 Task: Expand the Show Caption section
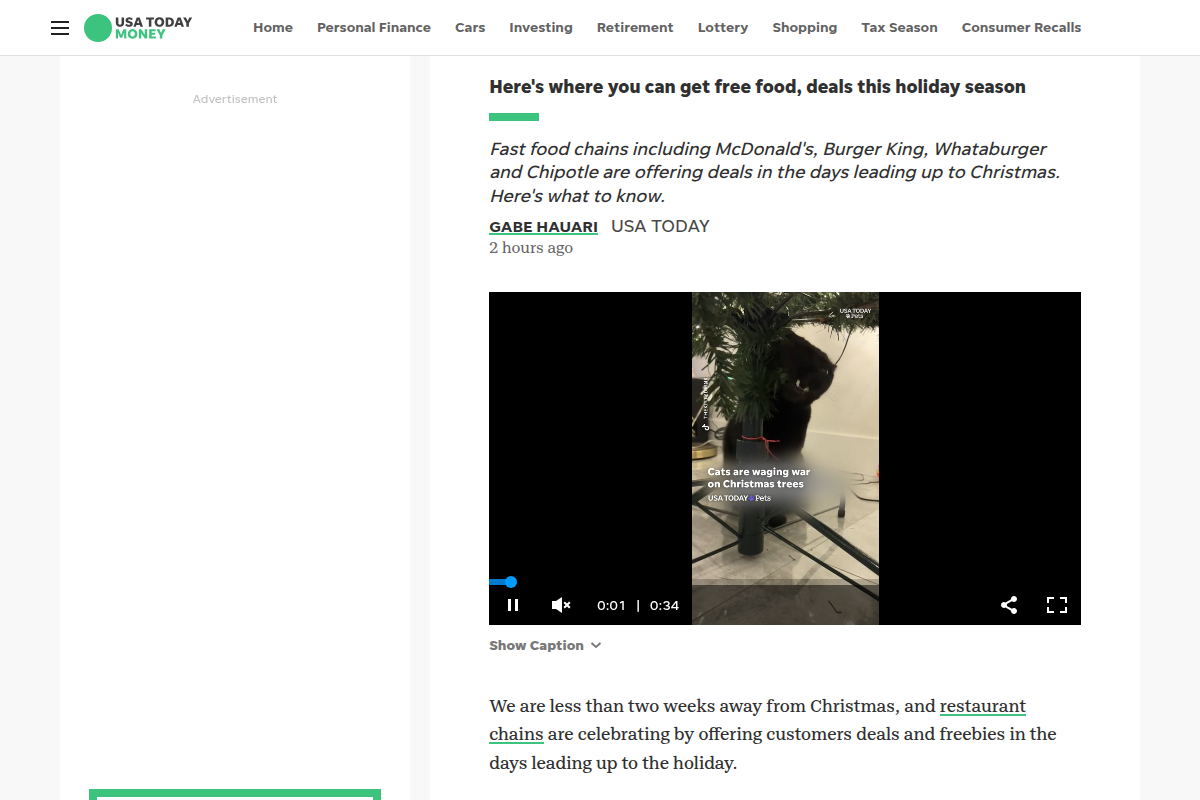(545, 646)
